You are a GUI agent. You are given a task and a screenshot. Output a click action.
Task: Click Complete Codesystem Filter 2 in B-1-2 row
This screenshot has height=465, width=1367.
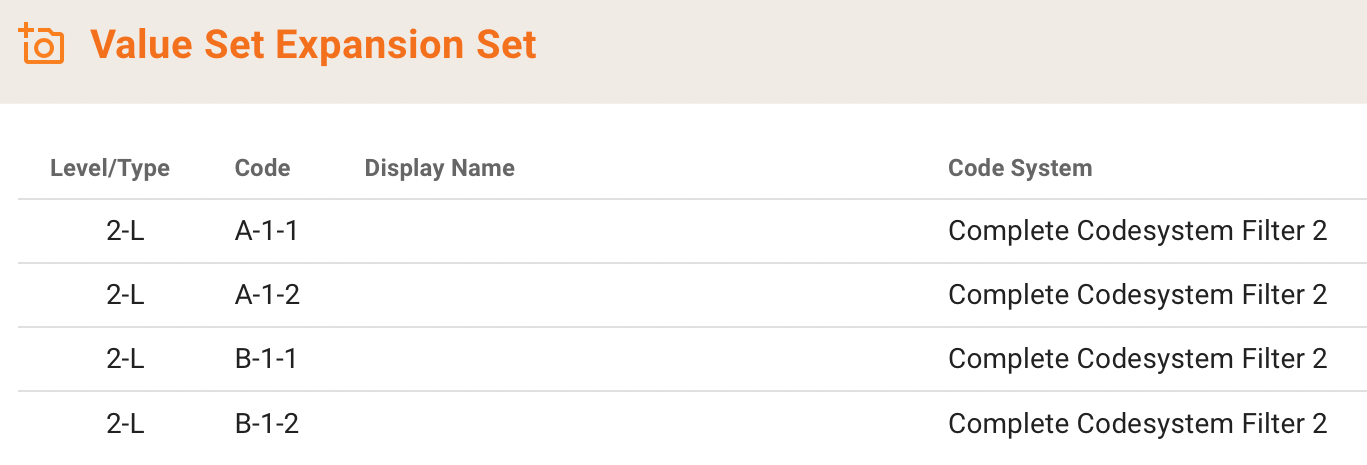(x=1137, y=424)
